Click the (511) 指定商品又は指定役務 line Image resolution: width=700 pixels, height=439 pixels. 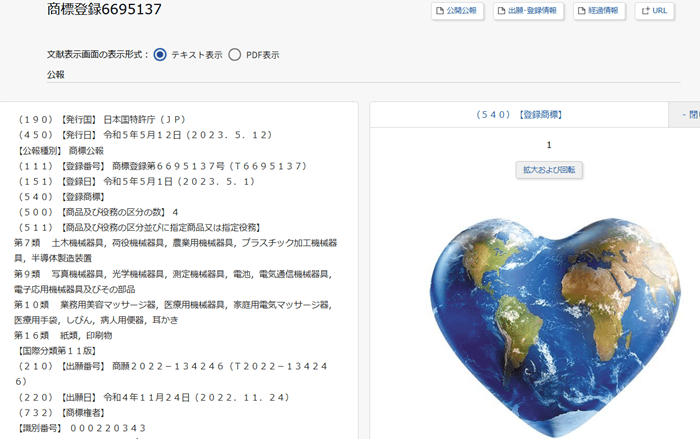pos(139,228)
